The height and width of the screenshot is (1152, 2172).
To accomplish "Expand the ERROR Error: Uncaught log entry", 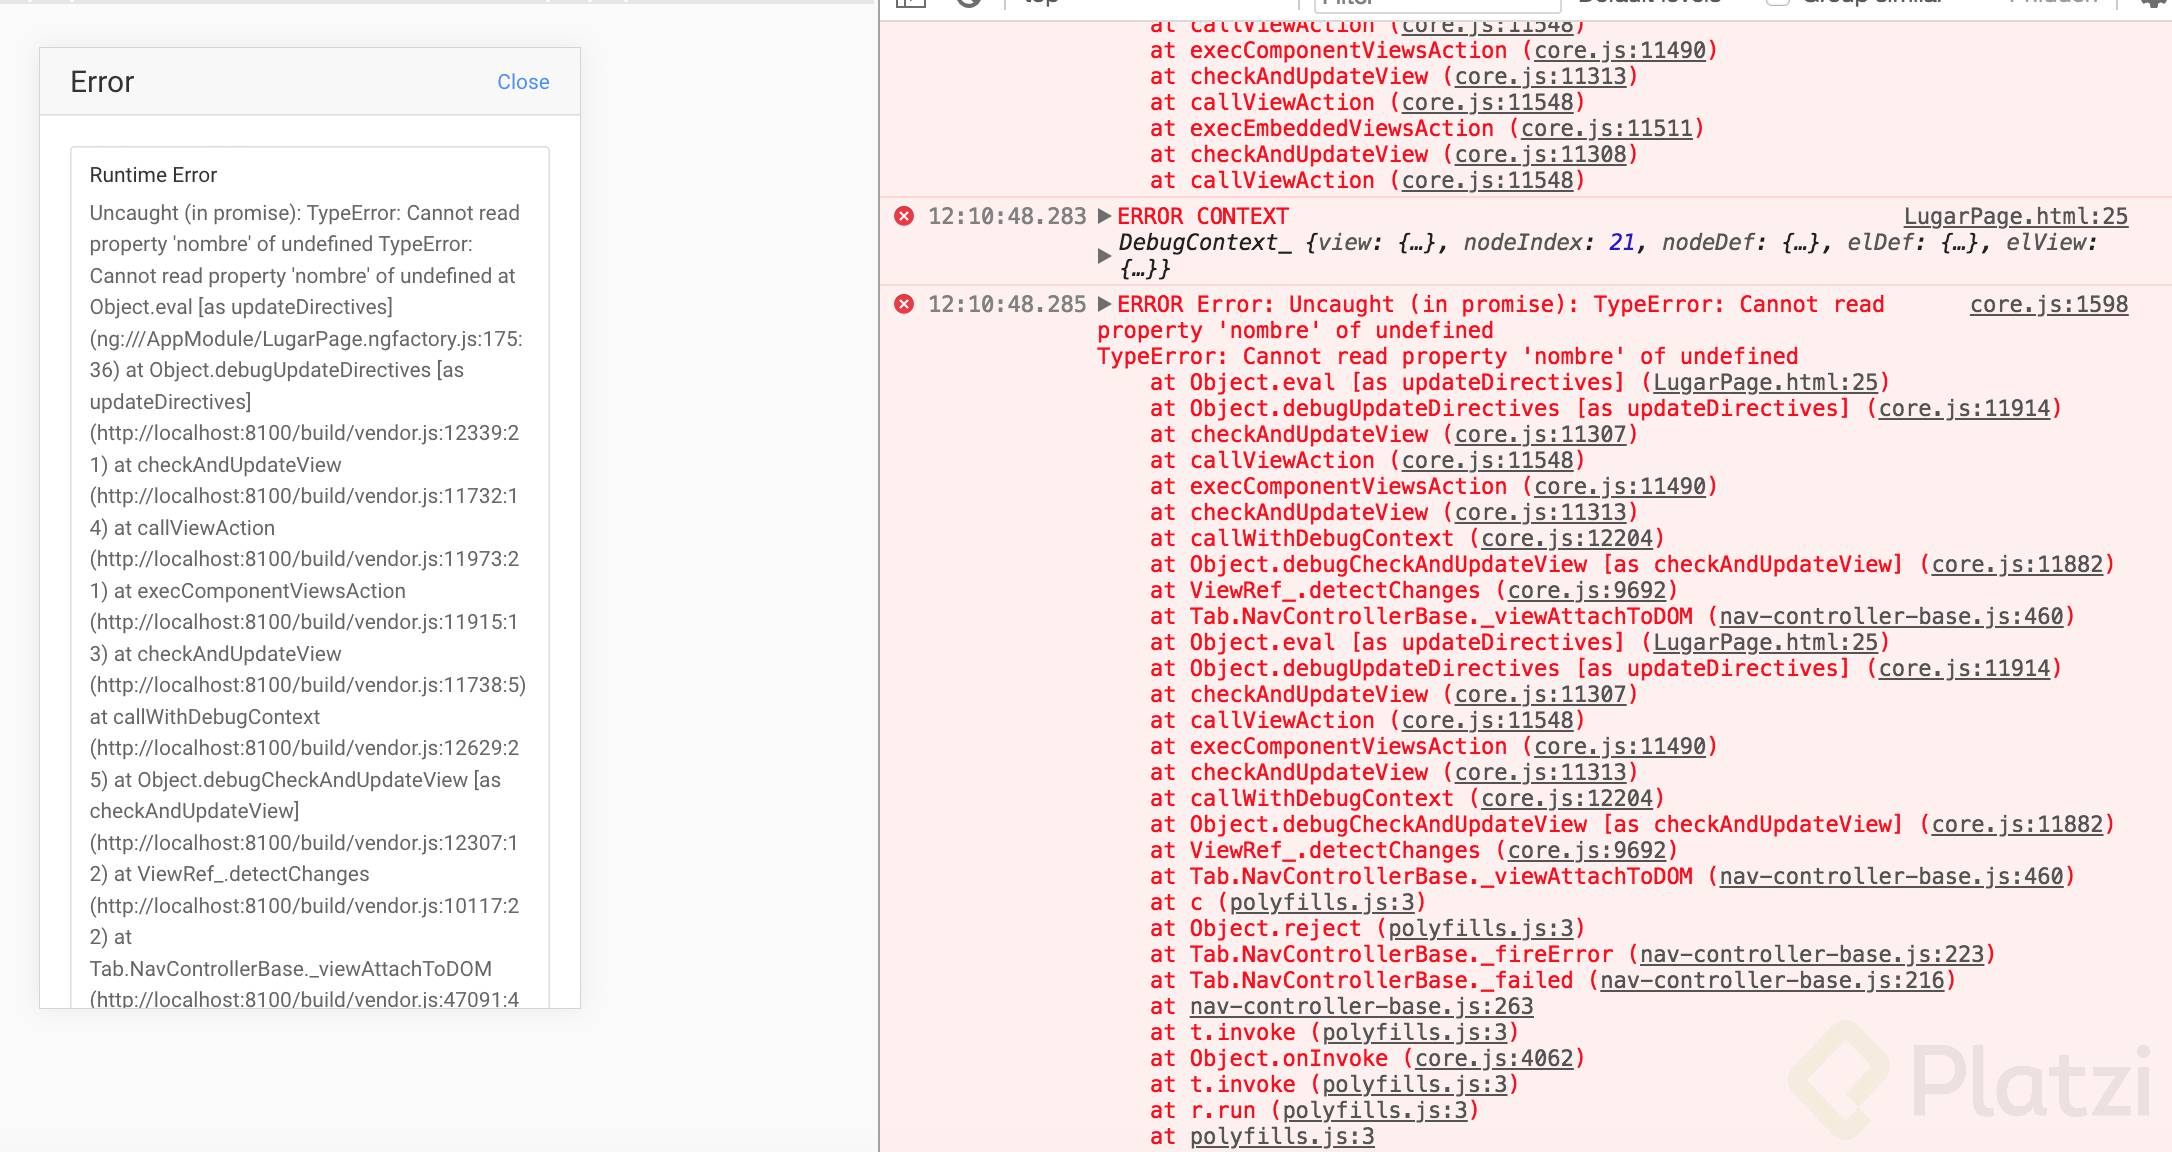I will point(1104,304).
